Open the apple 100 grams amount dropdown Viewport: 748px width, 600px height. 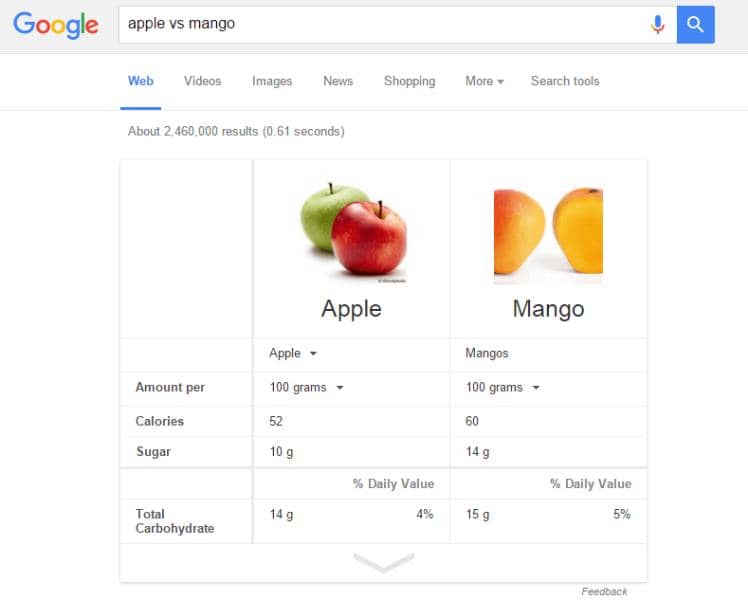[x=306, y=387]
